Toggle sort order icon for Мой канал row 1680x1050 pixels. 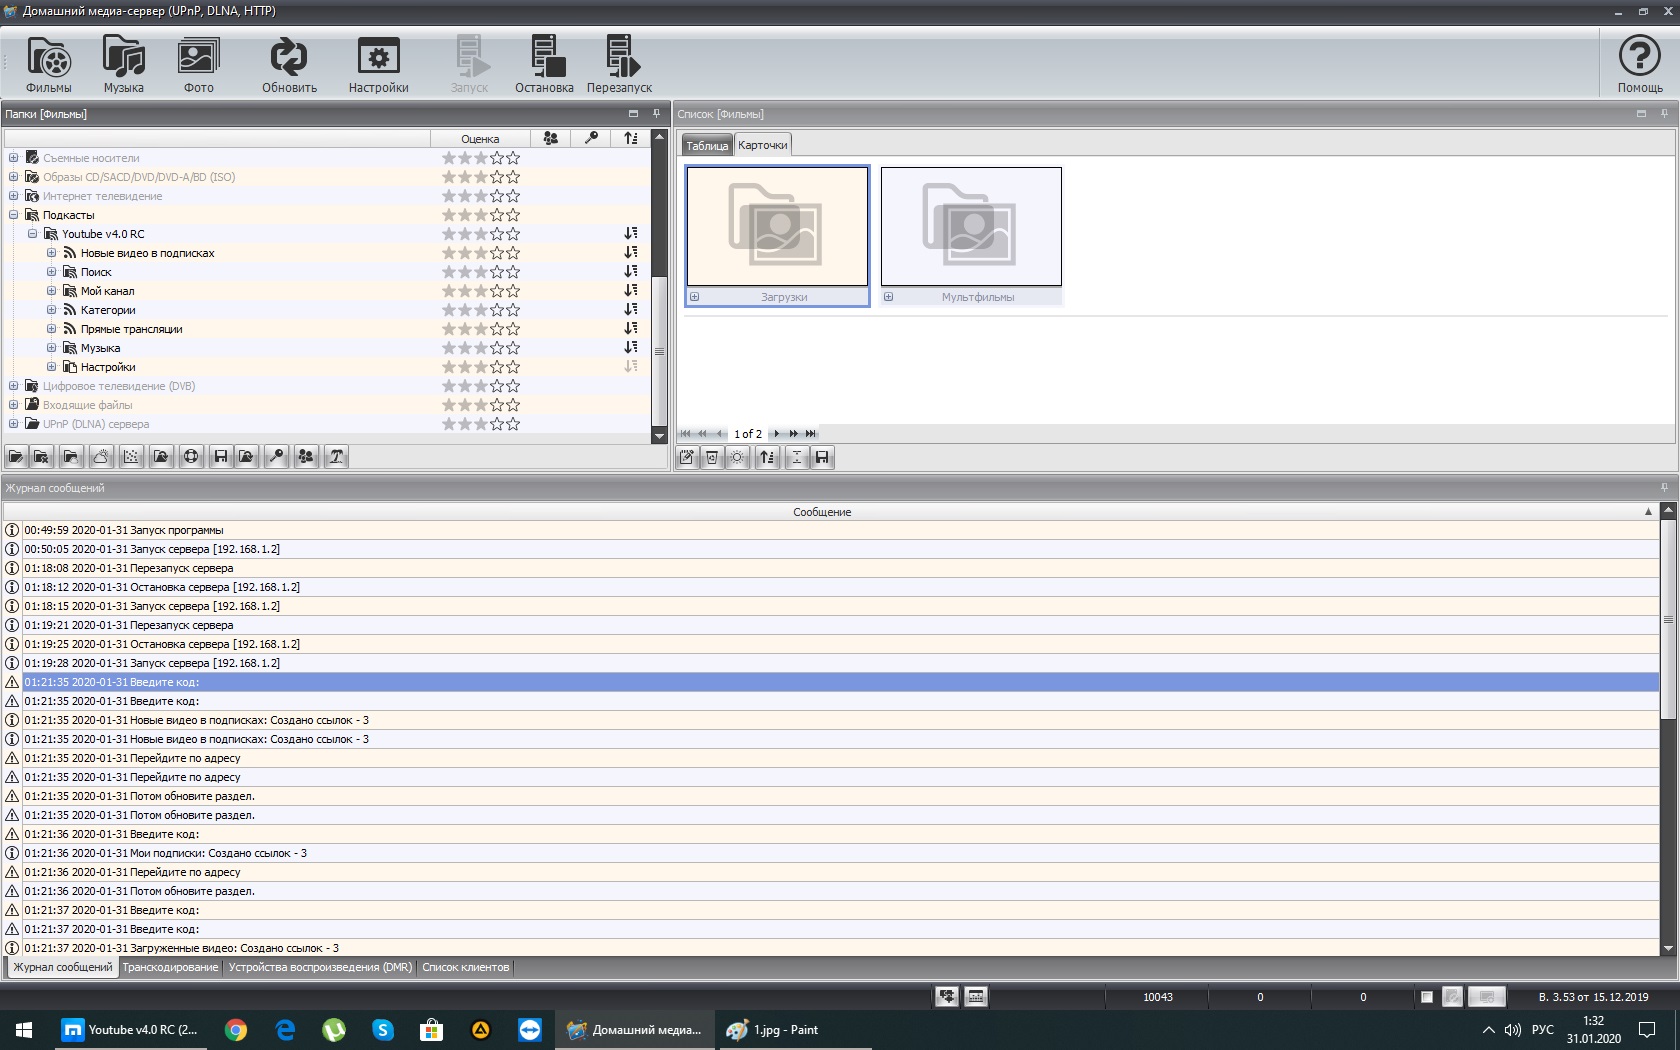pyautogui.click(x=630, y=291)
